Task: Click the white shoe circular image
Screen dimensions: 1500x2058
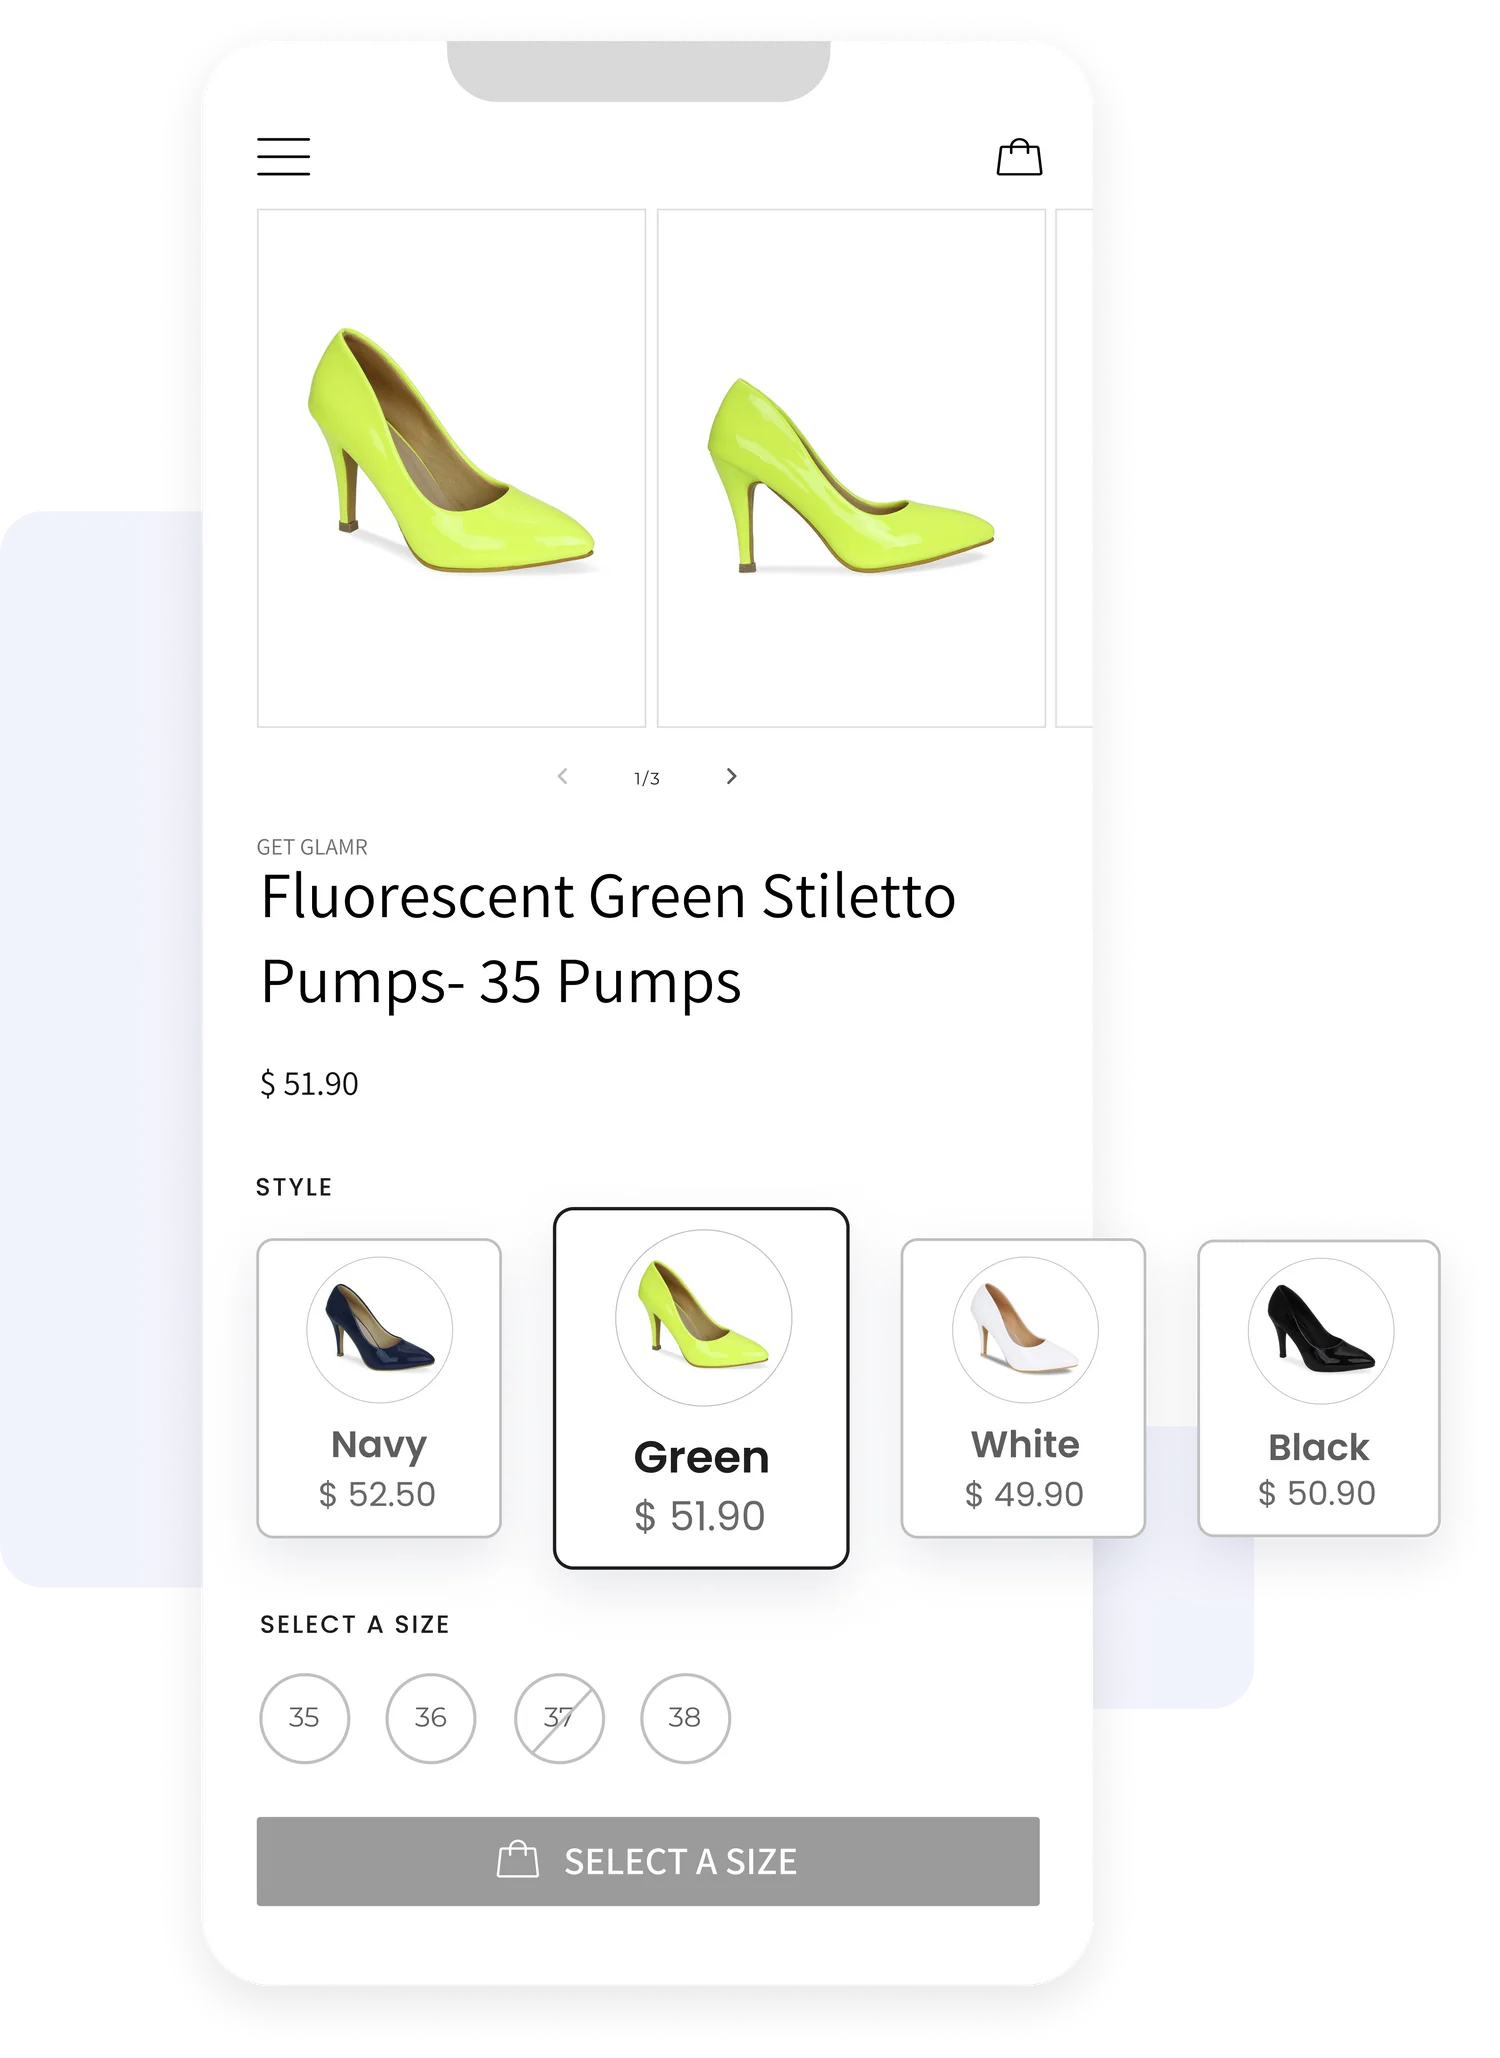Action: 1025,1329
